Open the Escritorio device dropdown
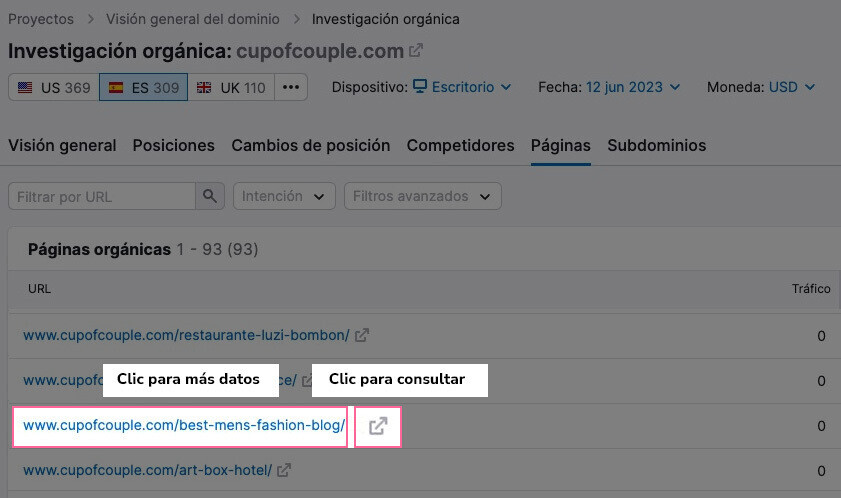 coord(462,87)
